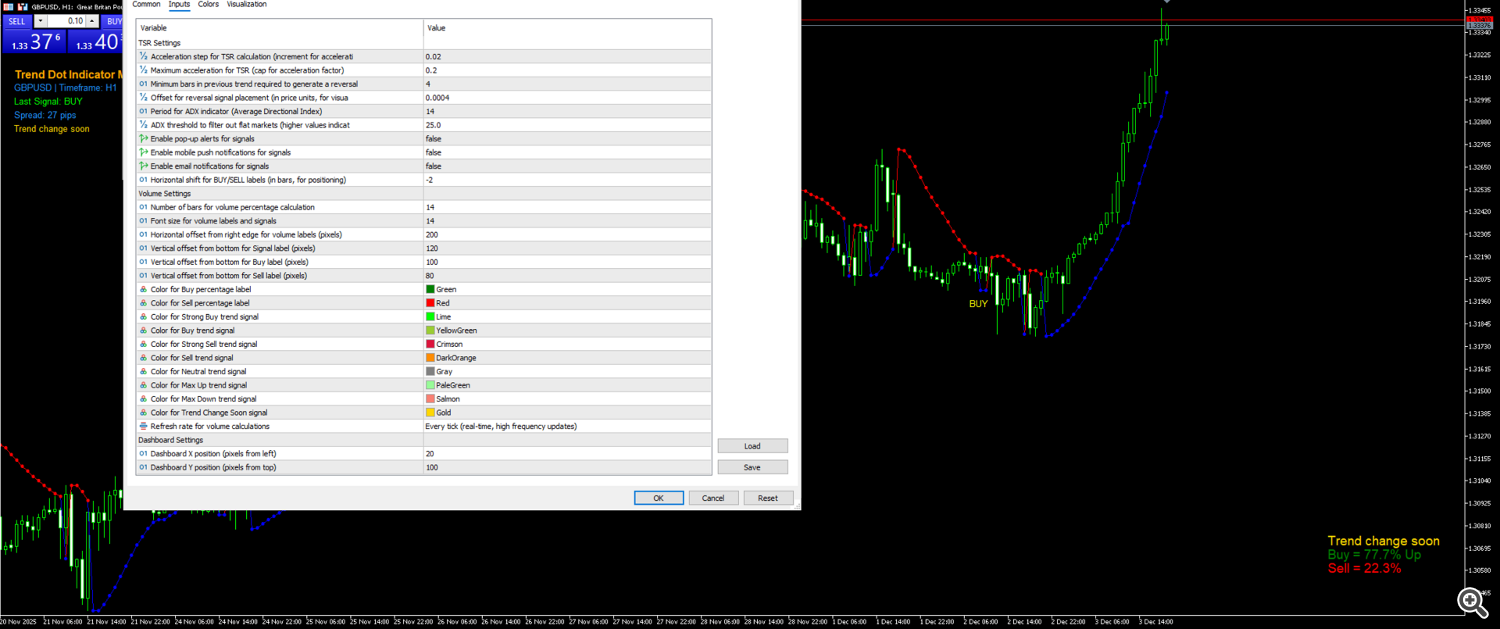Click the magnifier zoom icon on the chart
This screenshot has width=1500, height=629.
coord(1474,602)
